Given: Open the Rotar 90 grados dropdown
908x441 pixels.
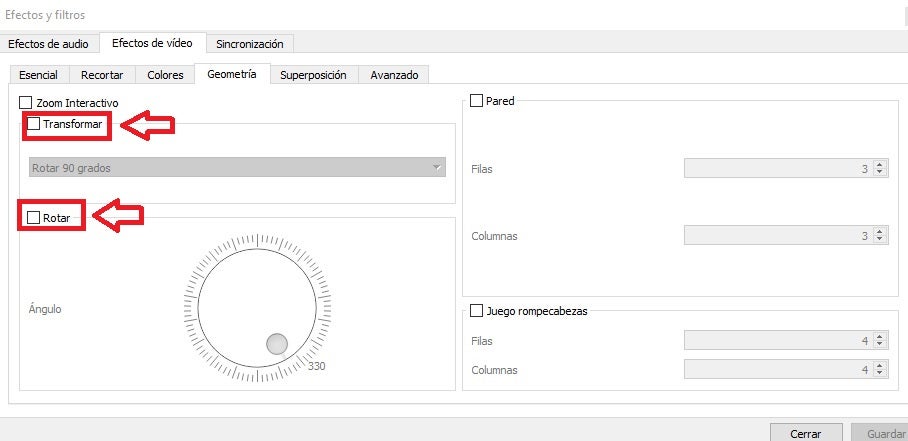Looking at the screenshot, I should click(x=237, y=168).
